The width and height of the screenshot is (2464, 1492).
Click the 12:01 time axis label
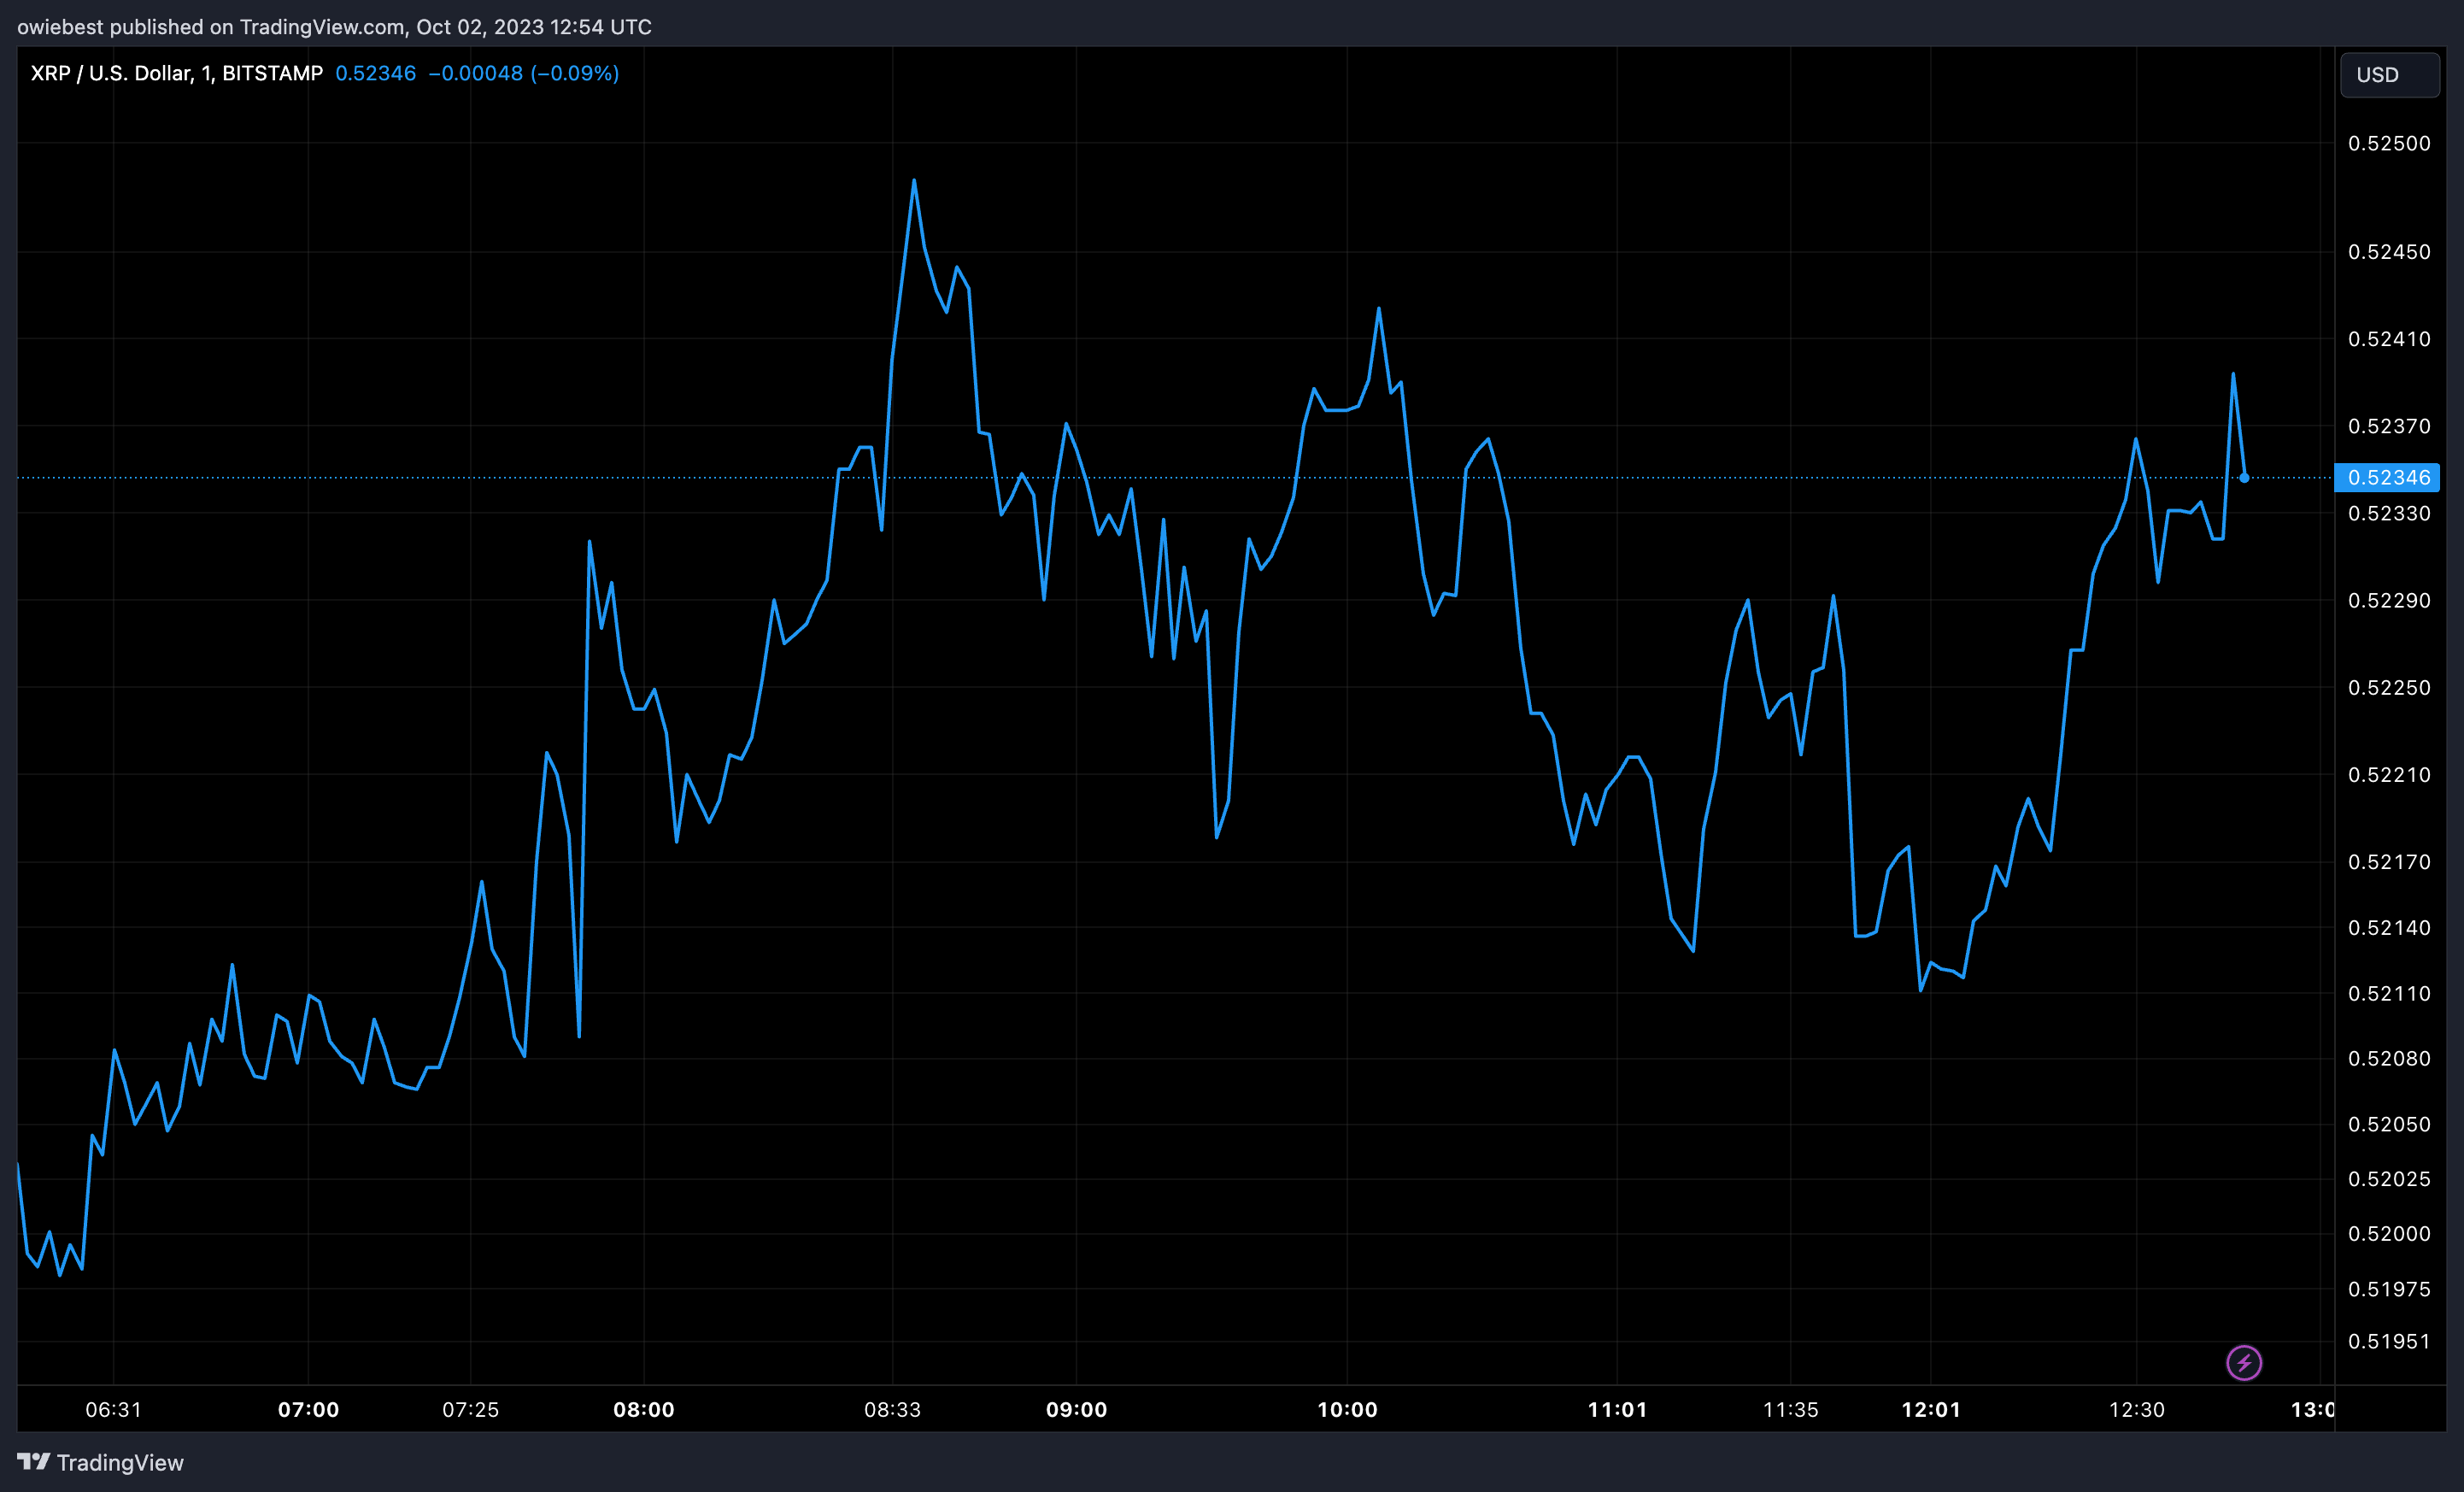[1931, 1409]
